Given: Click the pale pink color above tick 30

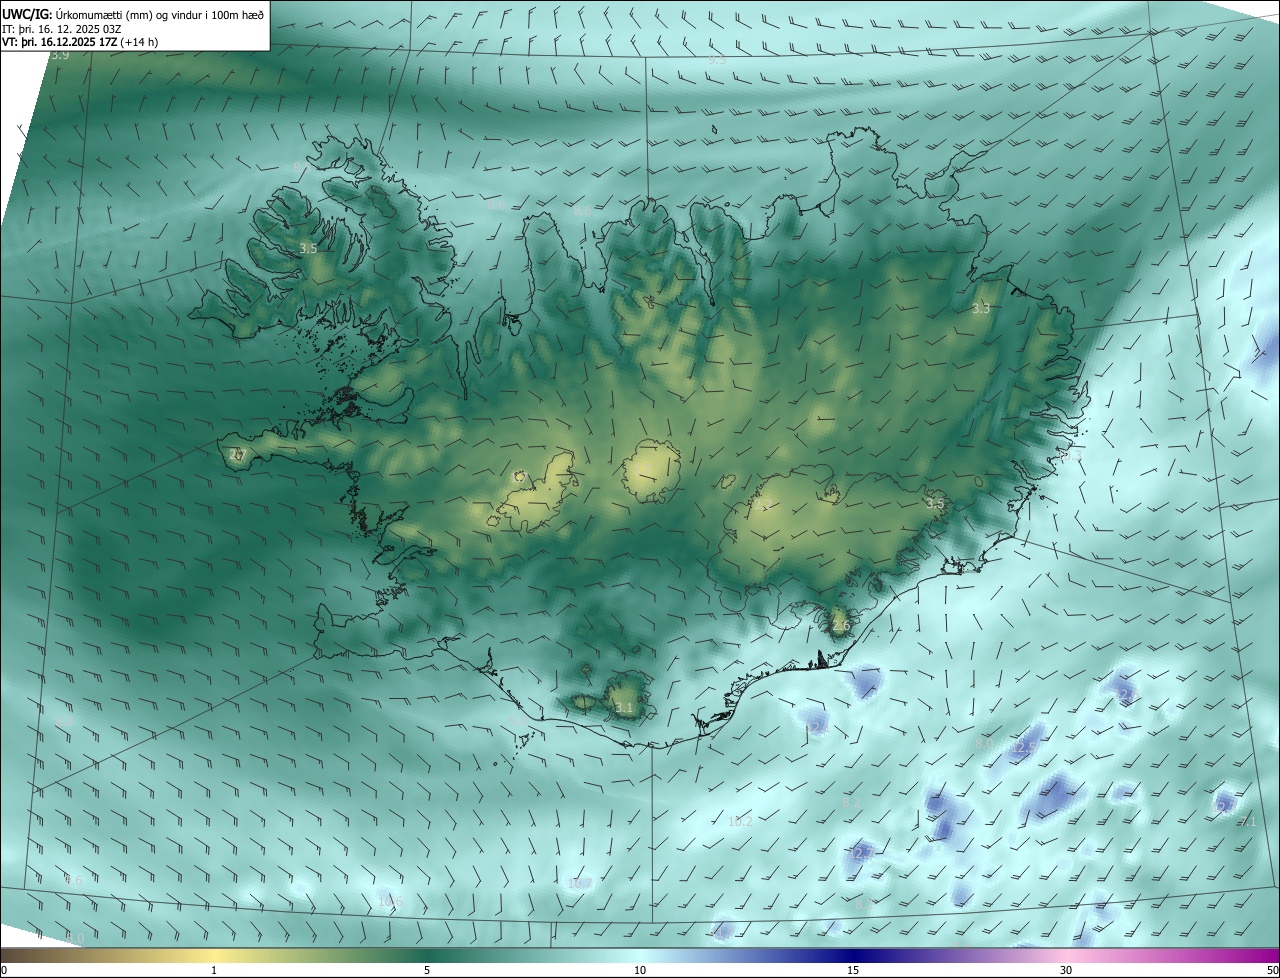Looking at the screenshot, I should point(1066,955).
